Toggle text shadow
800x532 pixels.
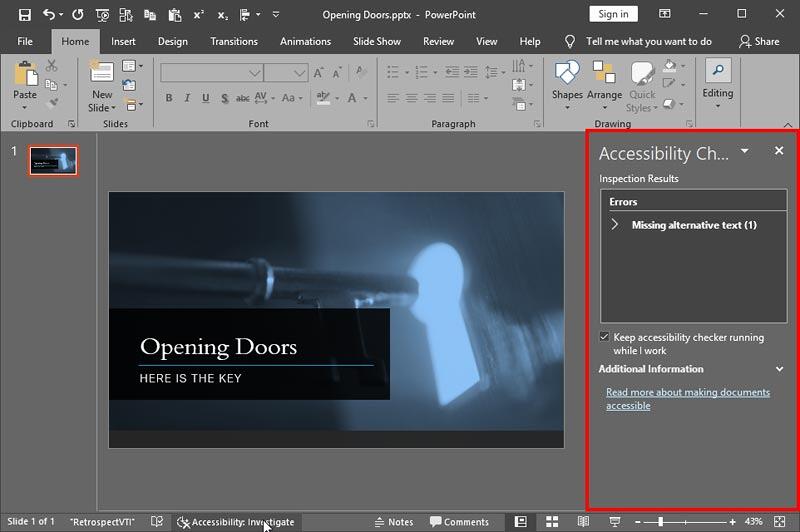(x=224, y=98)
